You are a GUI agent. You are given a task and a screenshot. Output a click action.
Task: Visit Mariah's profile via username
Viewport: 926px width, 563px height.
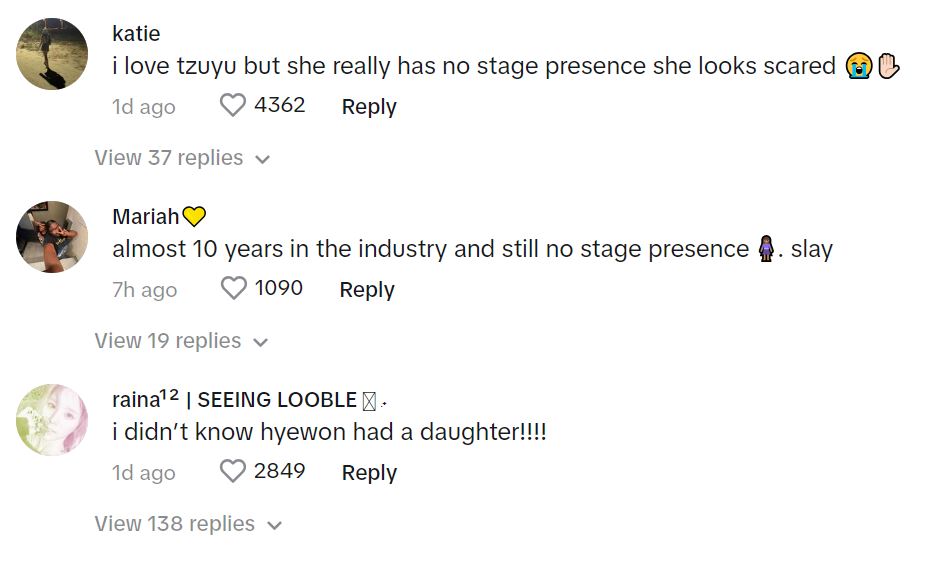(x=146, y=216)
